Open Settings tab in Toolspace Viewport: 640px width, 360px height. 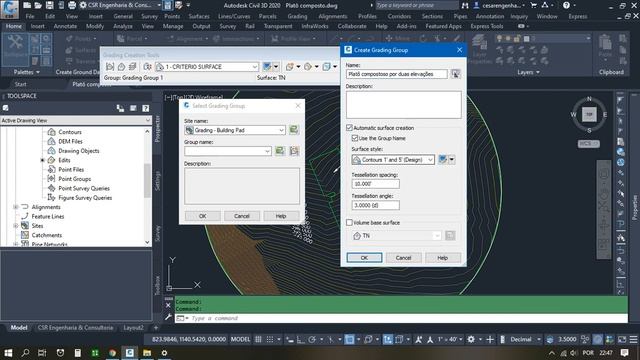(x=158, y=180)
